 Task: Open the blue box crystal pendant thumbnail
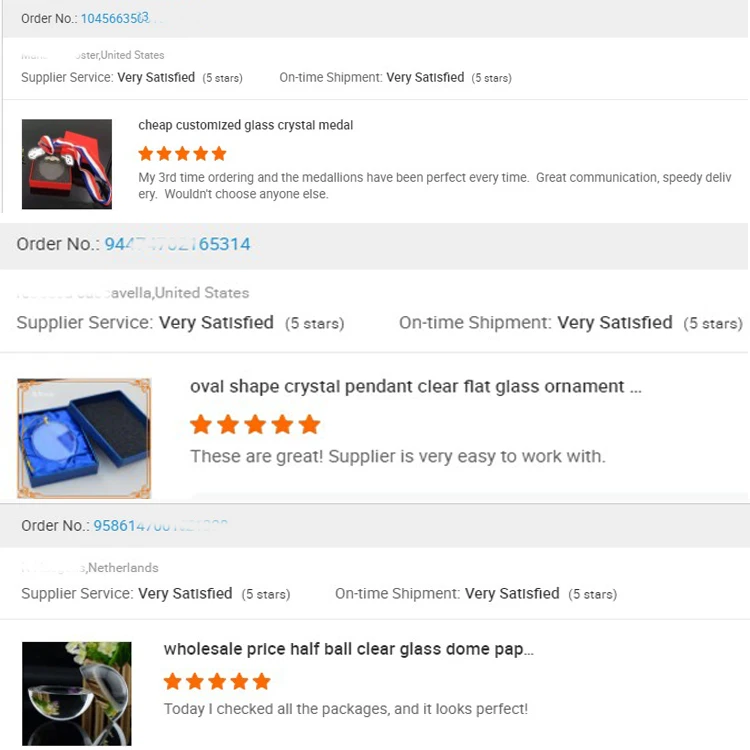point(84,438)
